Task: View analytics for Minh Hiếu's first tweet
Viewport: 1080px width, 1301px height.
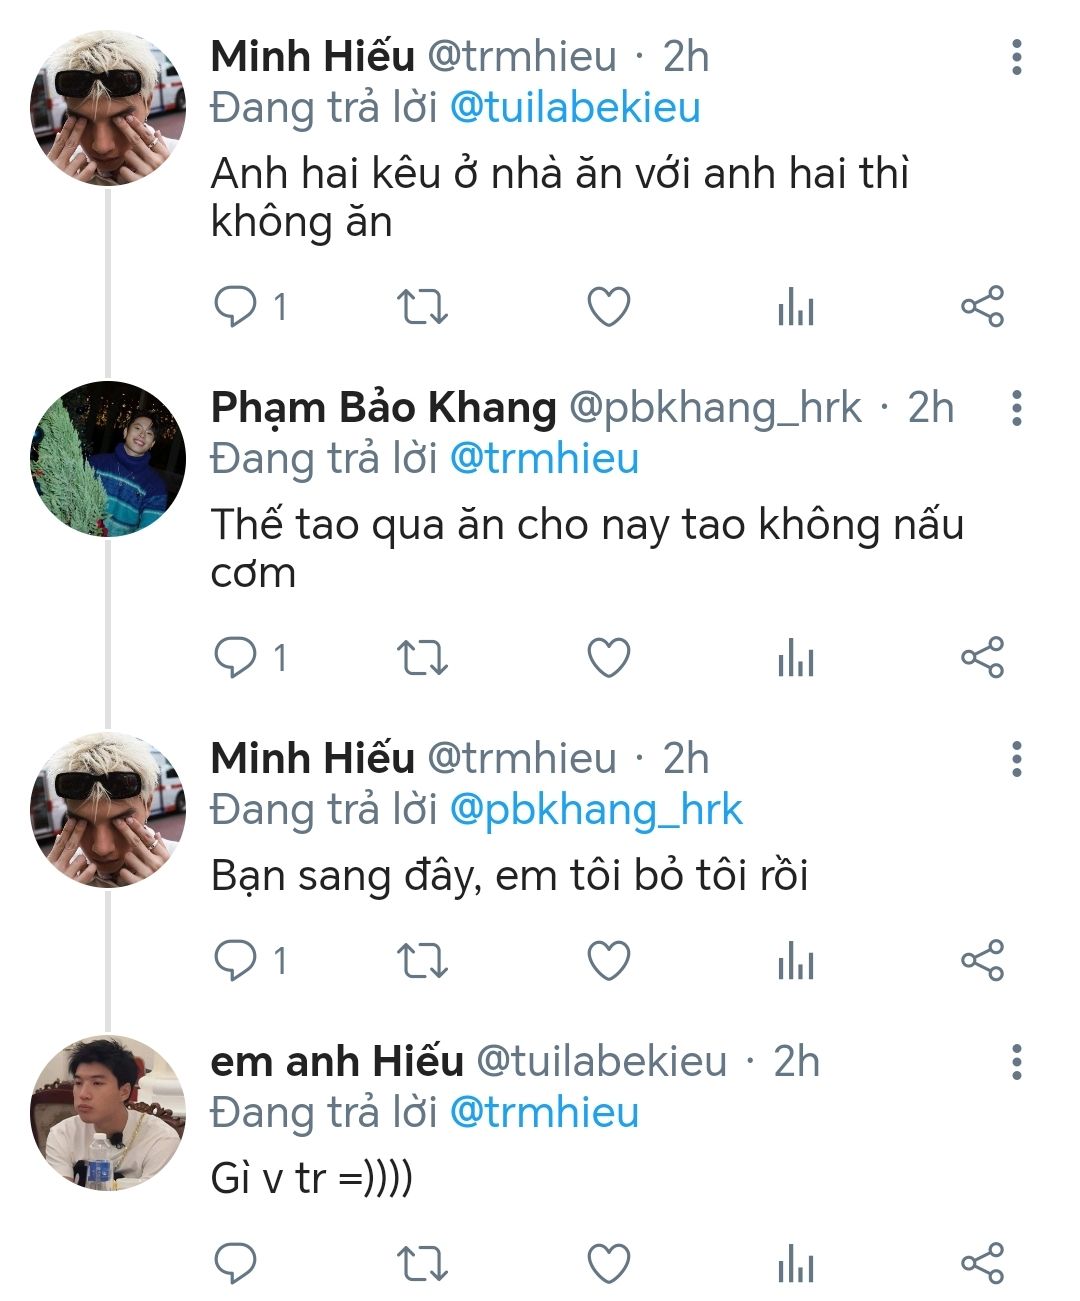Action: 796,307
